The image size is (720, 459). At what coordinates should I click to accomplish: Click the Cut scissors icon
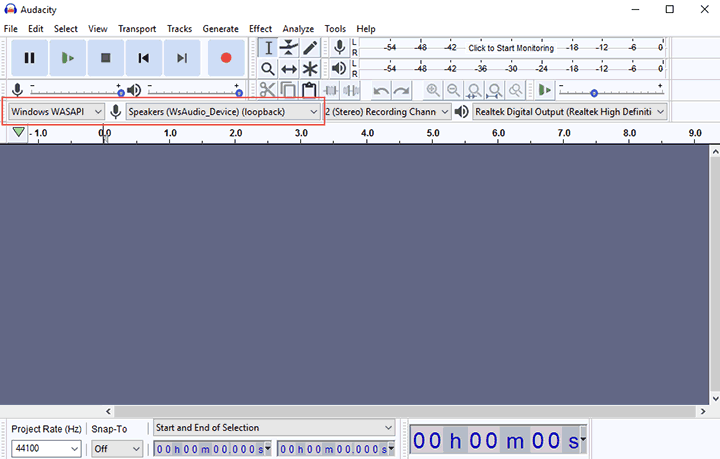click(x=267, y=90)
